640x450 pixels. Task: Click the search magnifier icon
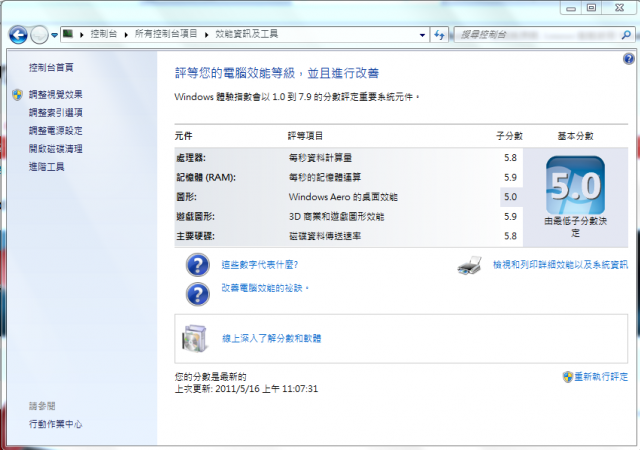(626, 35)
